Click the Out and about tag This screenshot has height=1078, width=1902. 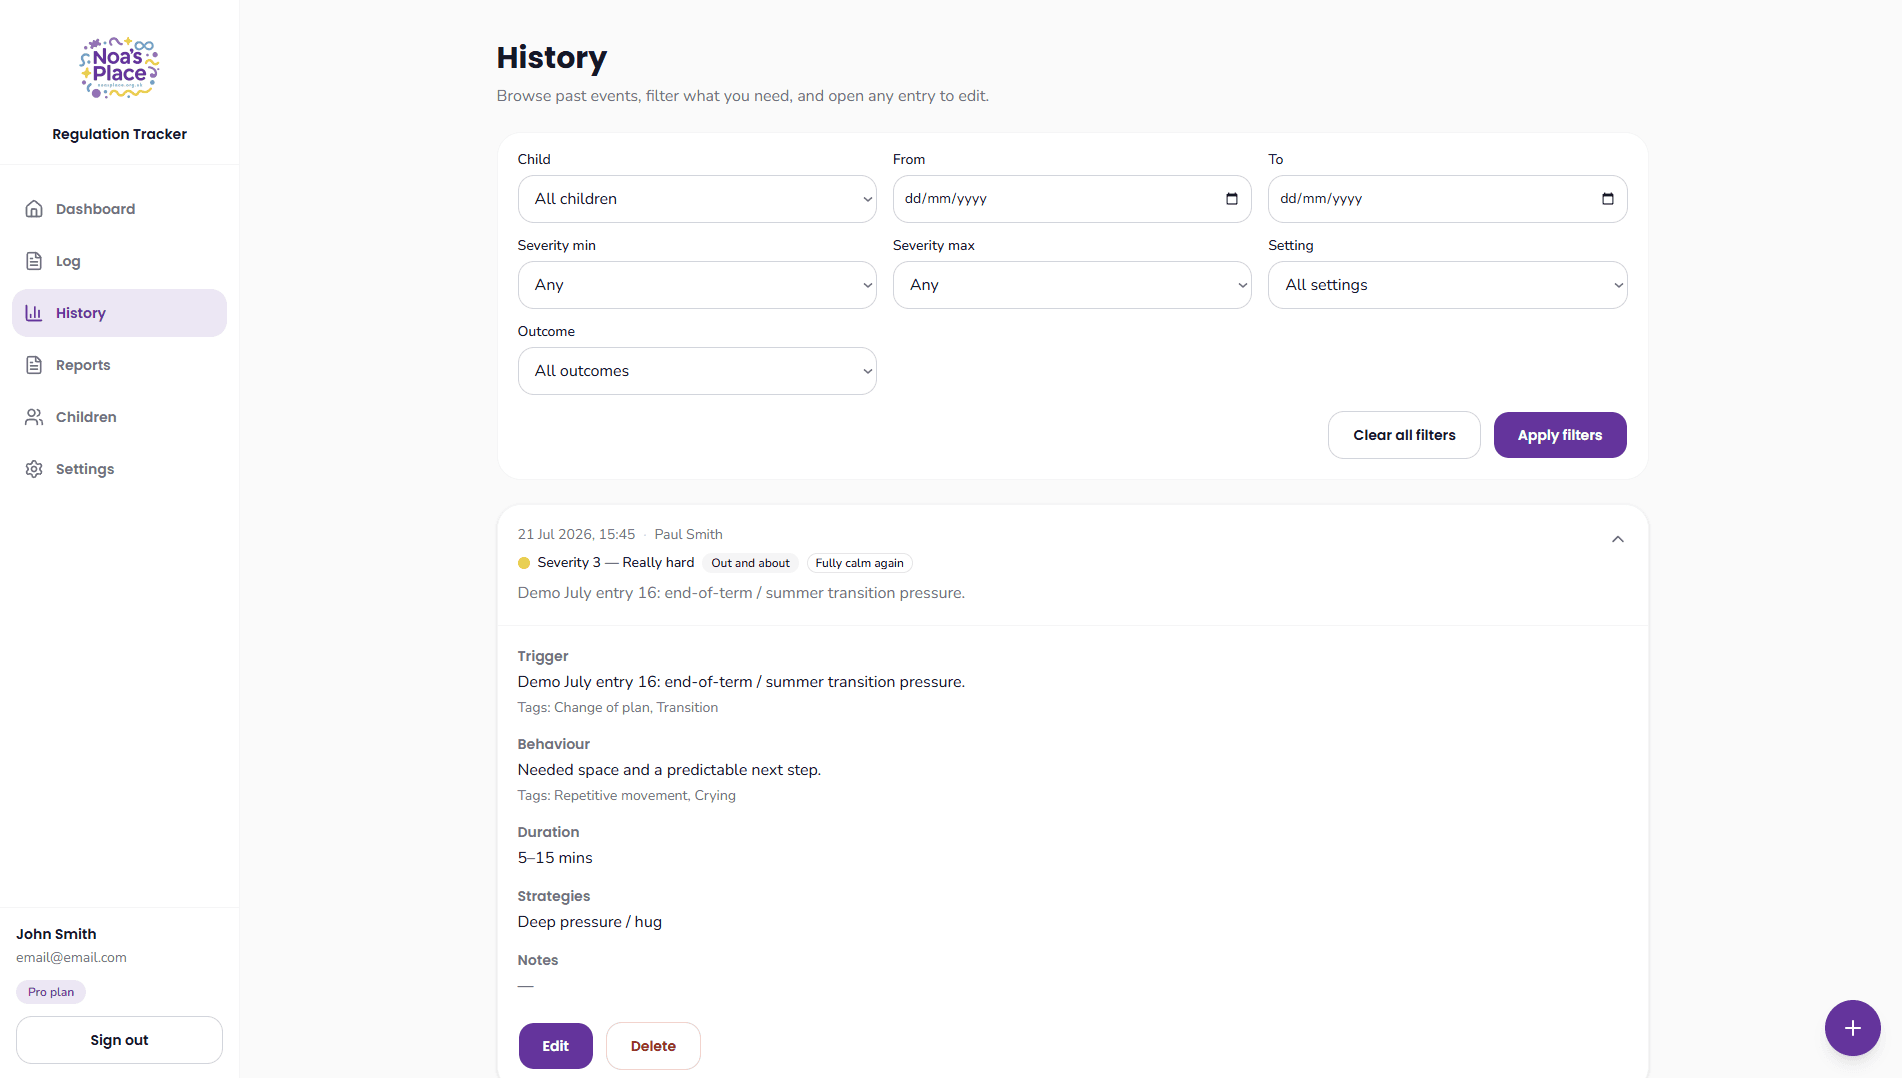750,563
